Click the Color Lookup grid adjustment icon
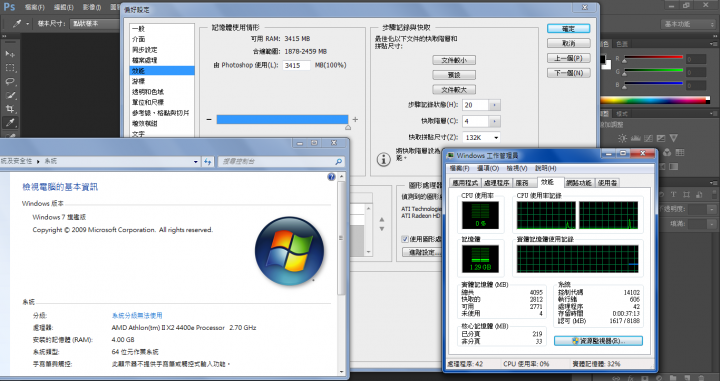Screen dimensions: 720x381 point(680,152)
